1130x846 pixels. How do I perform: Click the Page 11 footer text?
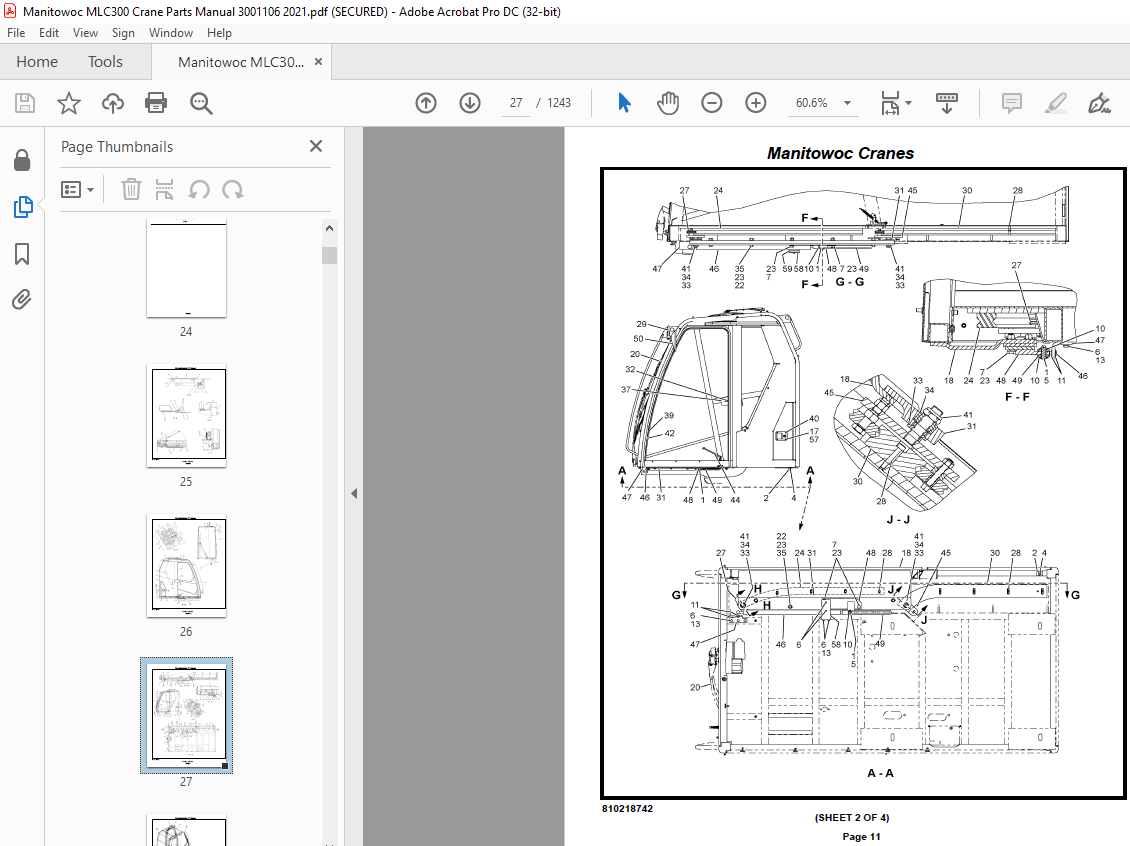pos(861,837)
